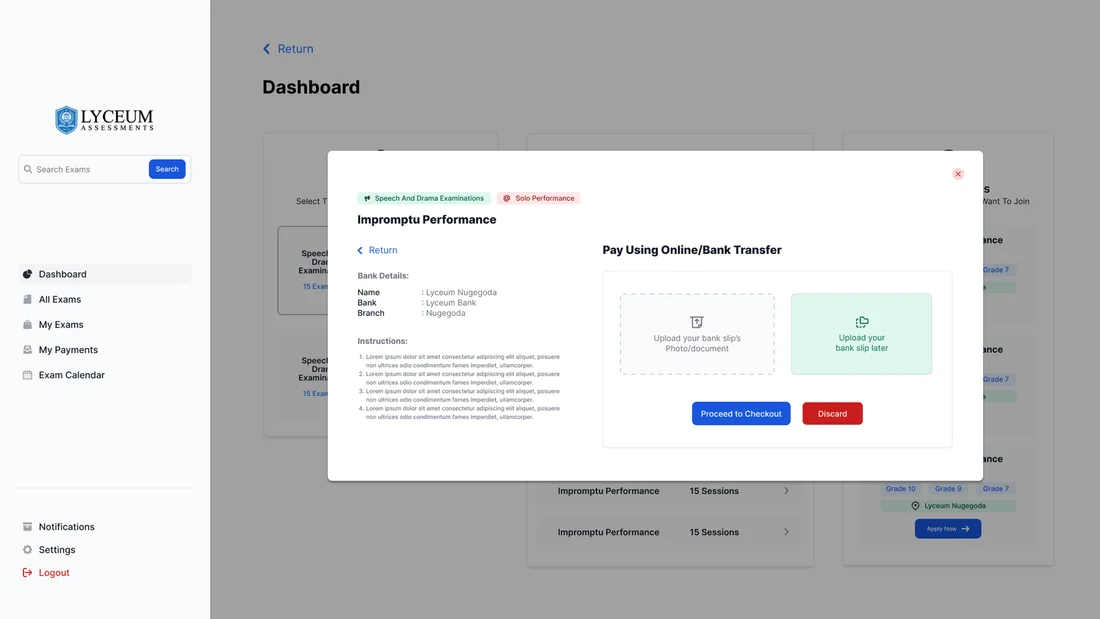Click the upload icon in dashed box

coord(697,322)
